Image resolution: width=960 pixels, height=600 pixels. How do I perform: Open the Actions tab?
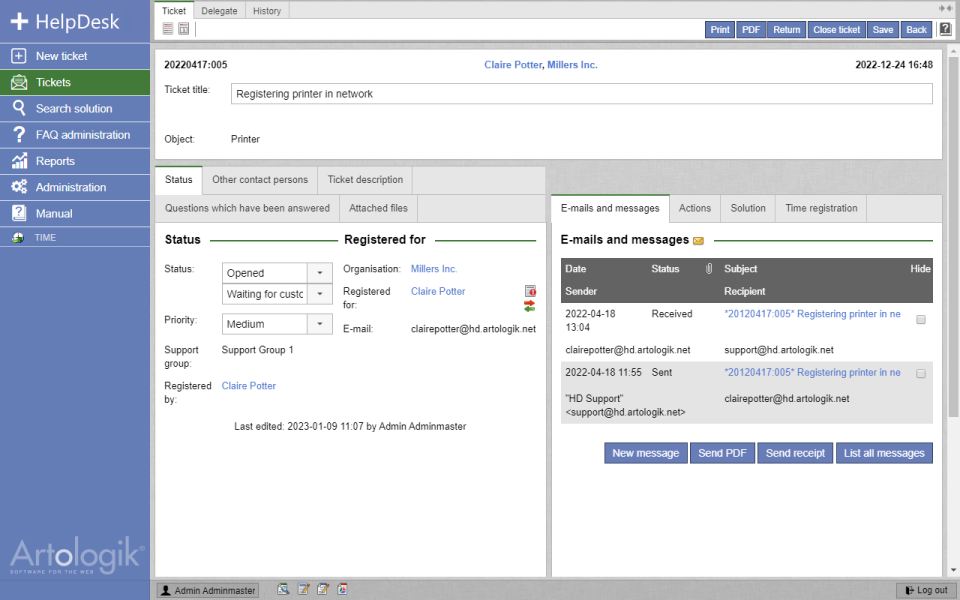[x=695, y=208]
